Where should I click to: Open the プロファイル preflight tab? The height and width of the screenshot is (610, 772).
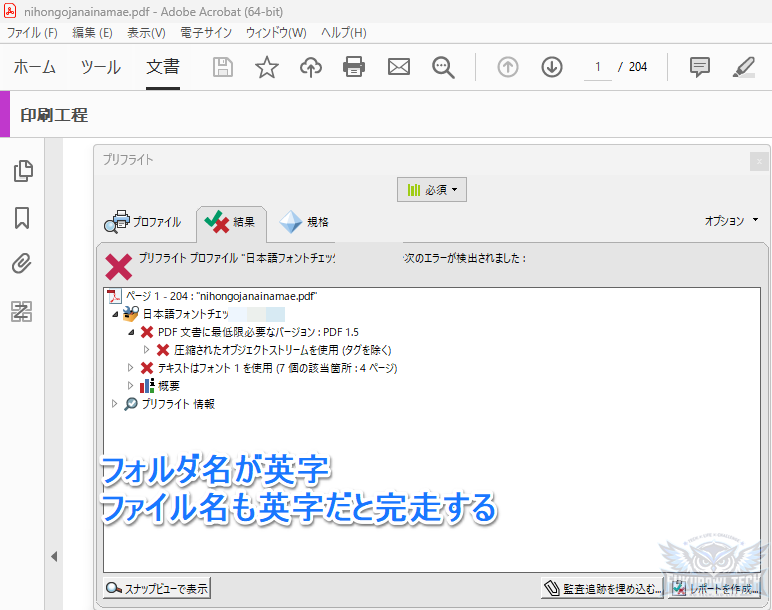143,222
